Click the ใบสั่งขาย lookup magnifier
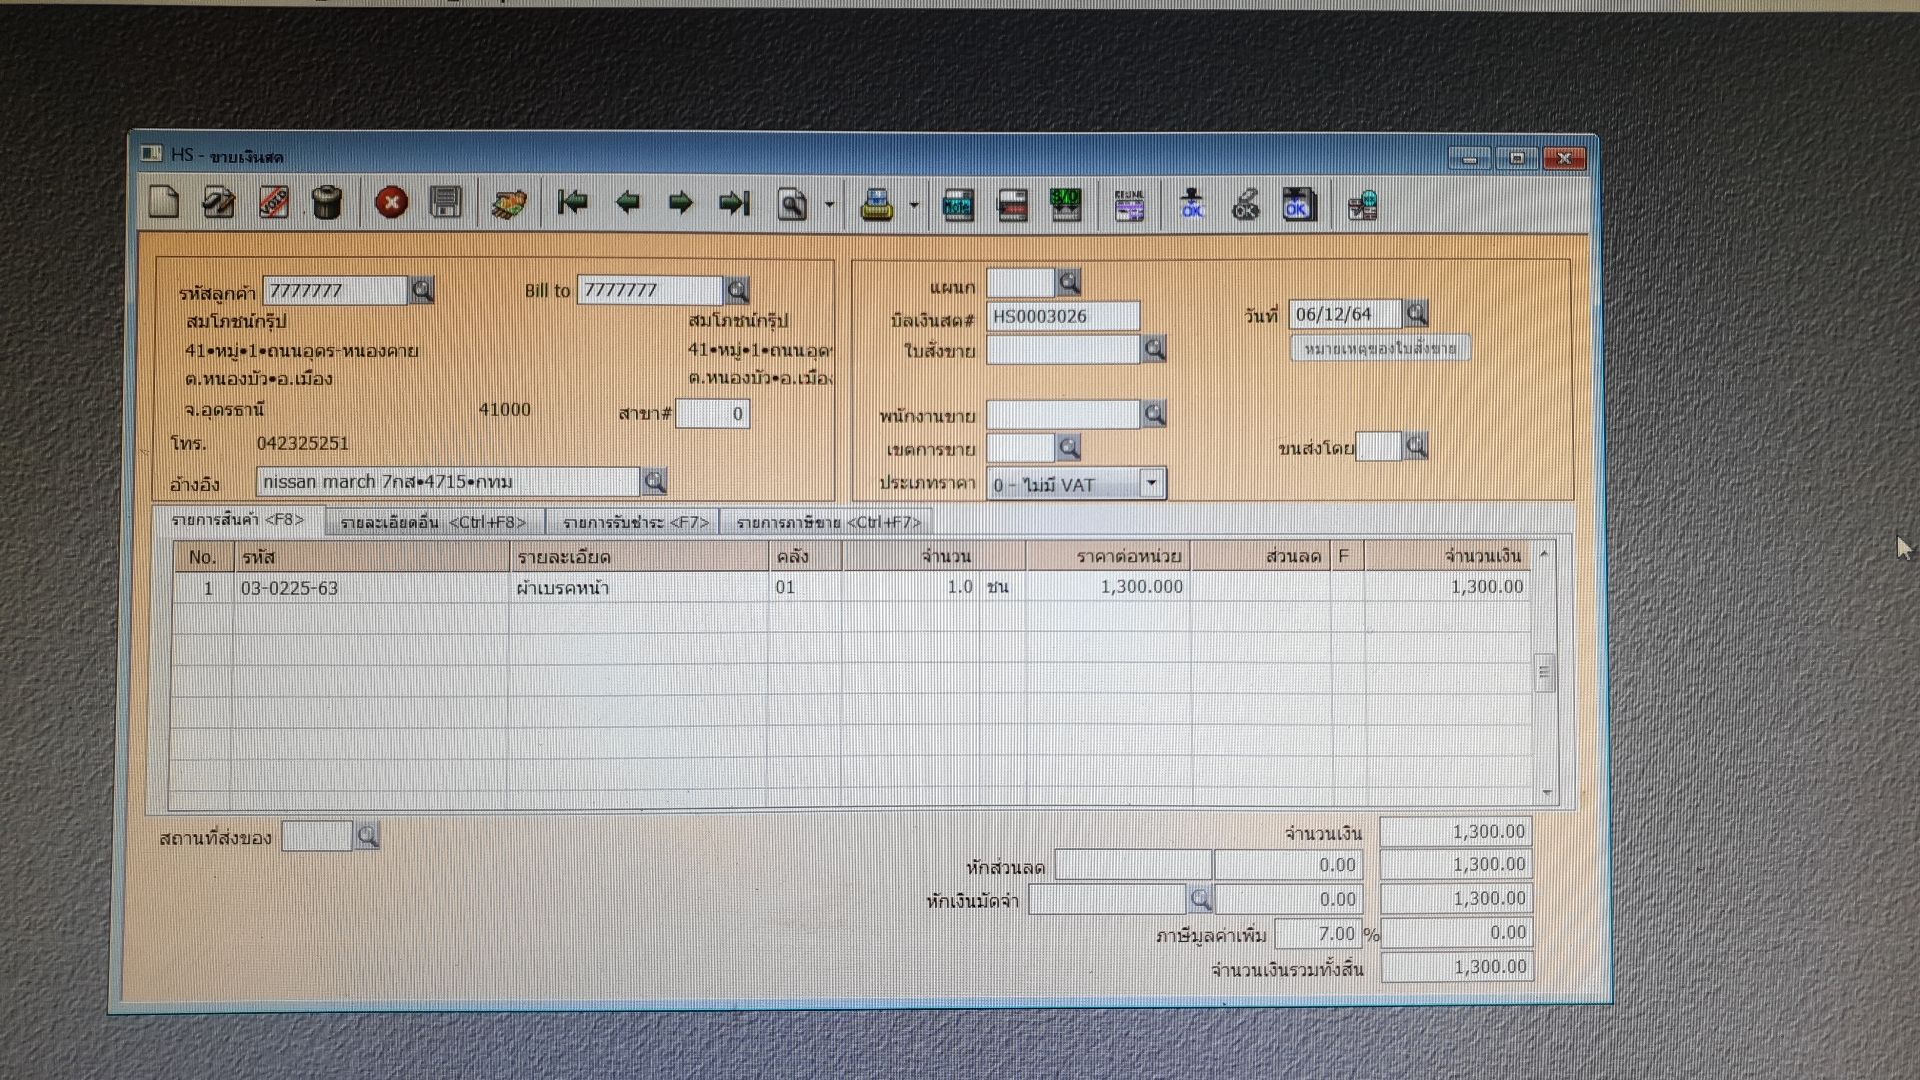1920x1080 pixels. coord(1154,348)
